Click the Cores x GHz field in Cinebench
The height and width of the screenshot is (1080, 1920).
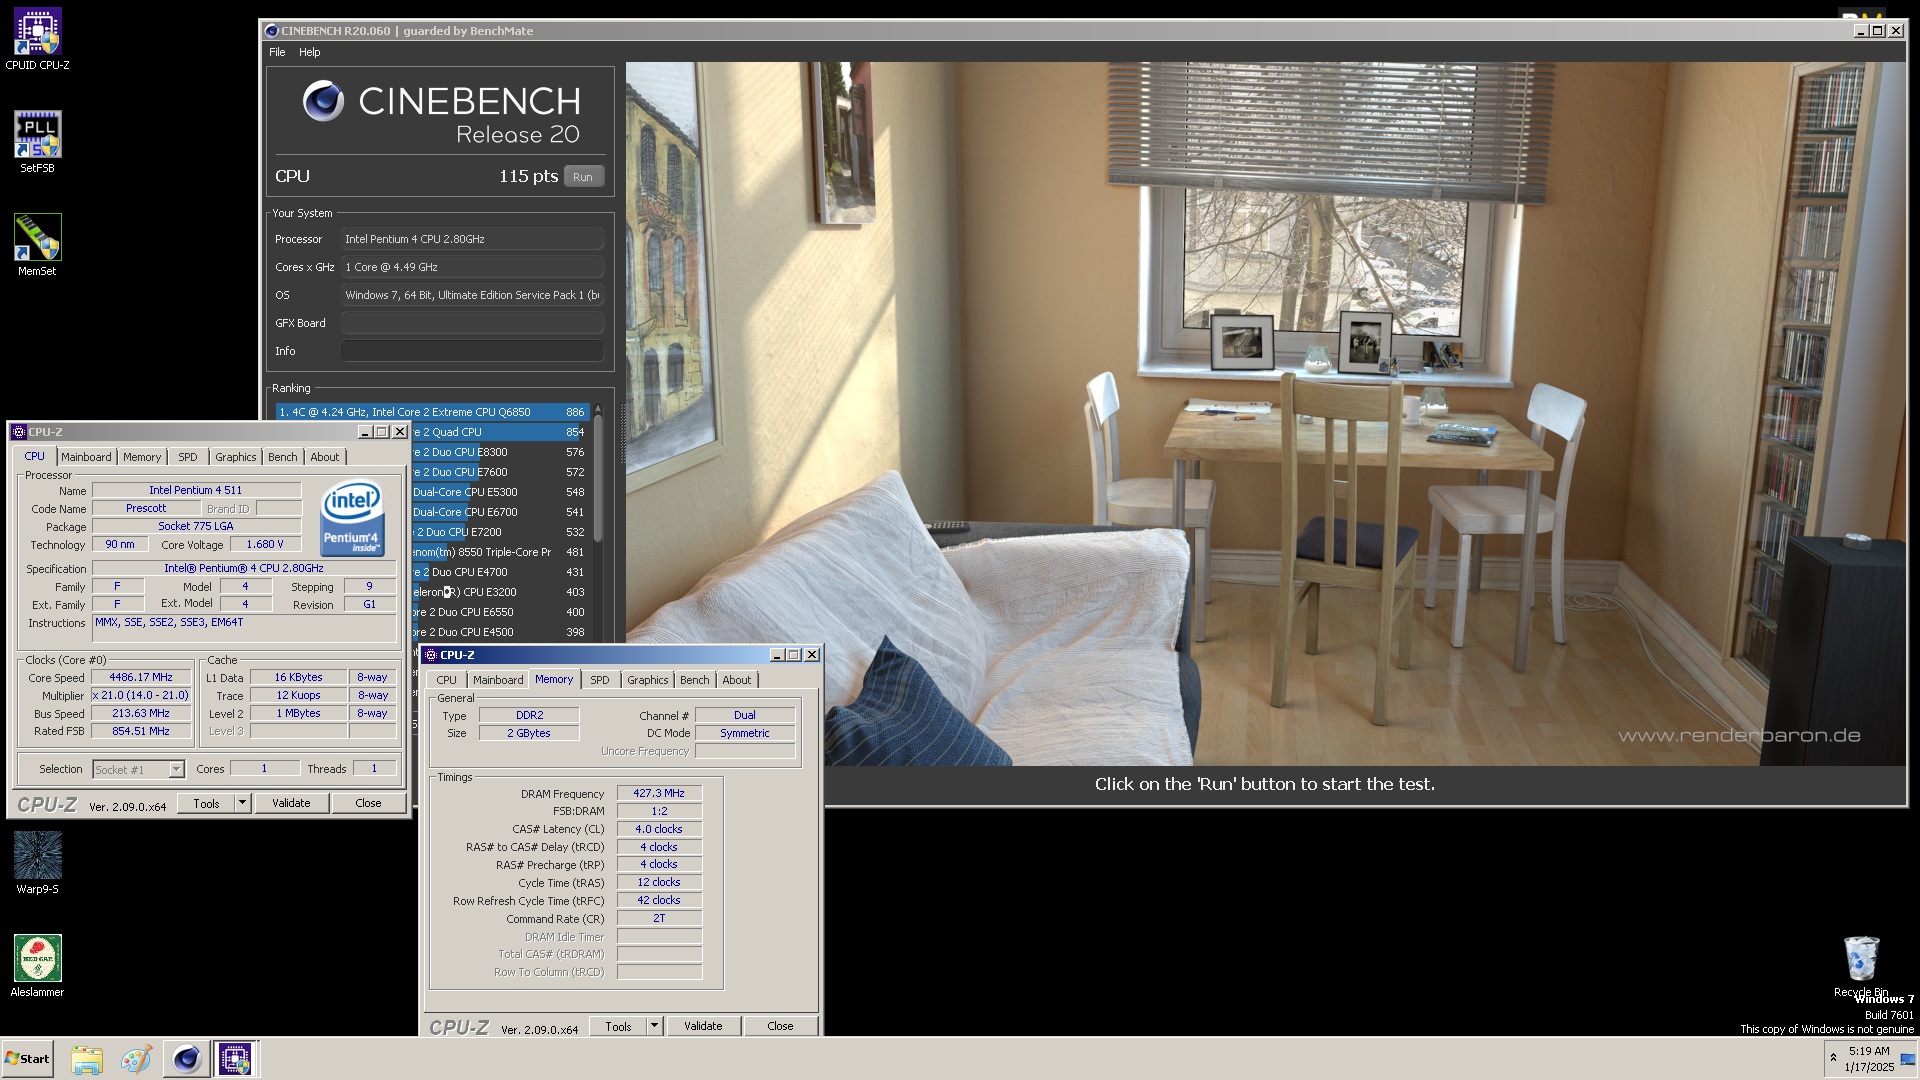pyautogui.click(x=472, y=267)
